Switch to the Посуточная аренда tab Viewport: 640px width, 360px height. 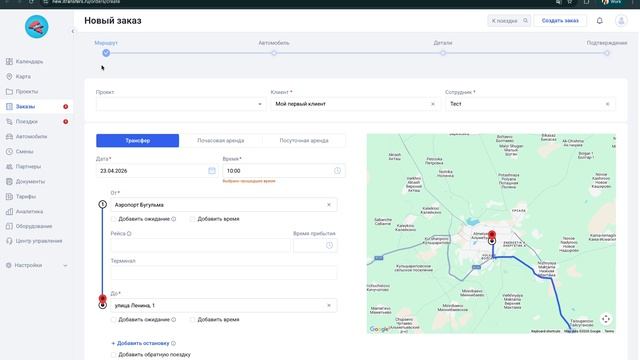304,140
